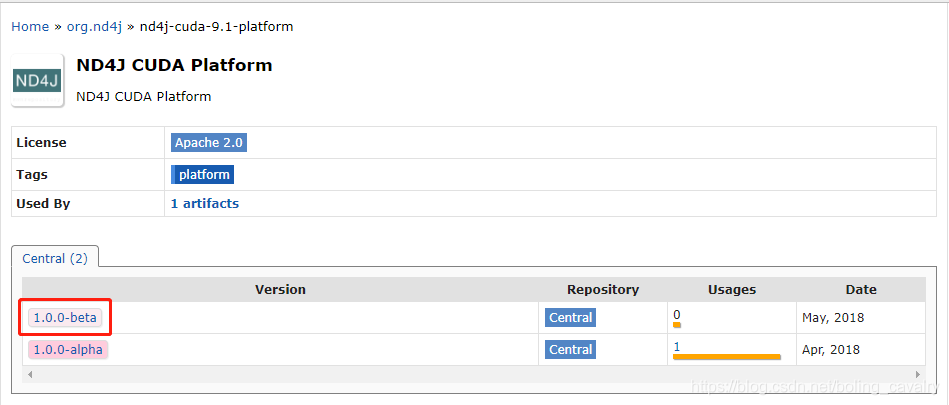Open usages count 0 for beta

click(x=677, y=314)
